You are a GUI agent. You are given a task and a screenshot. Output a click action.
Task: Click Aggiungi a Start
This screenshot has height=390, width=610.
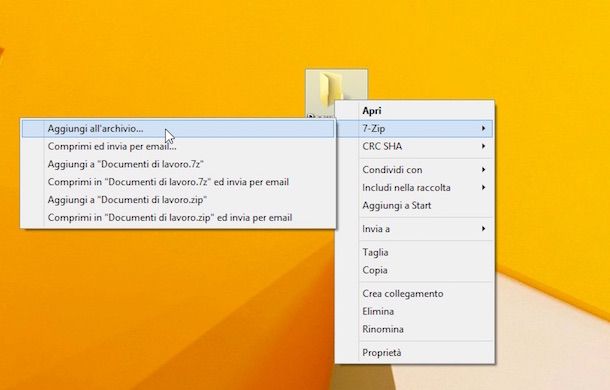[415, 206]
